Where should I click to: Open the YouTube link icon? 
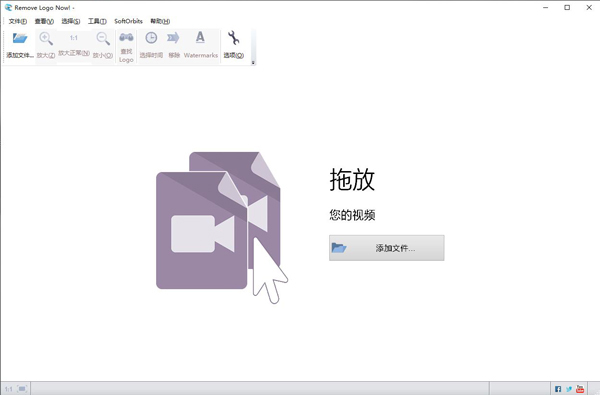tap(580, 389)
